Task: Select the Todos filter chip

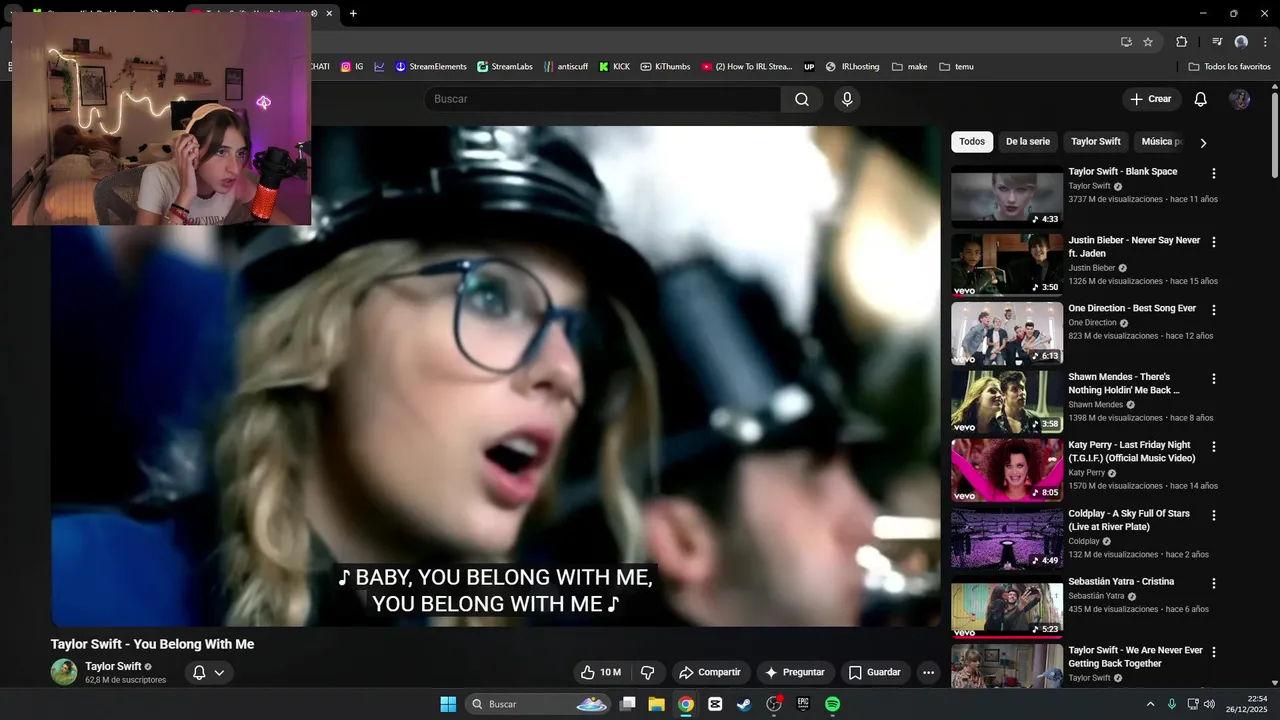Action: click(972, 142)
